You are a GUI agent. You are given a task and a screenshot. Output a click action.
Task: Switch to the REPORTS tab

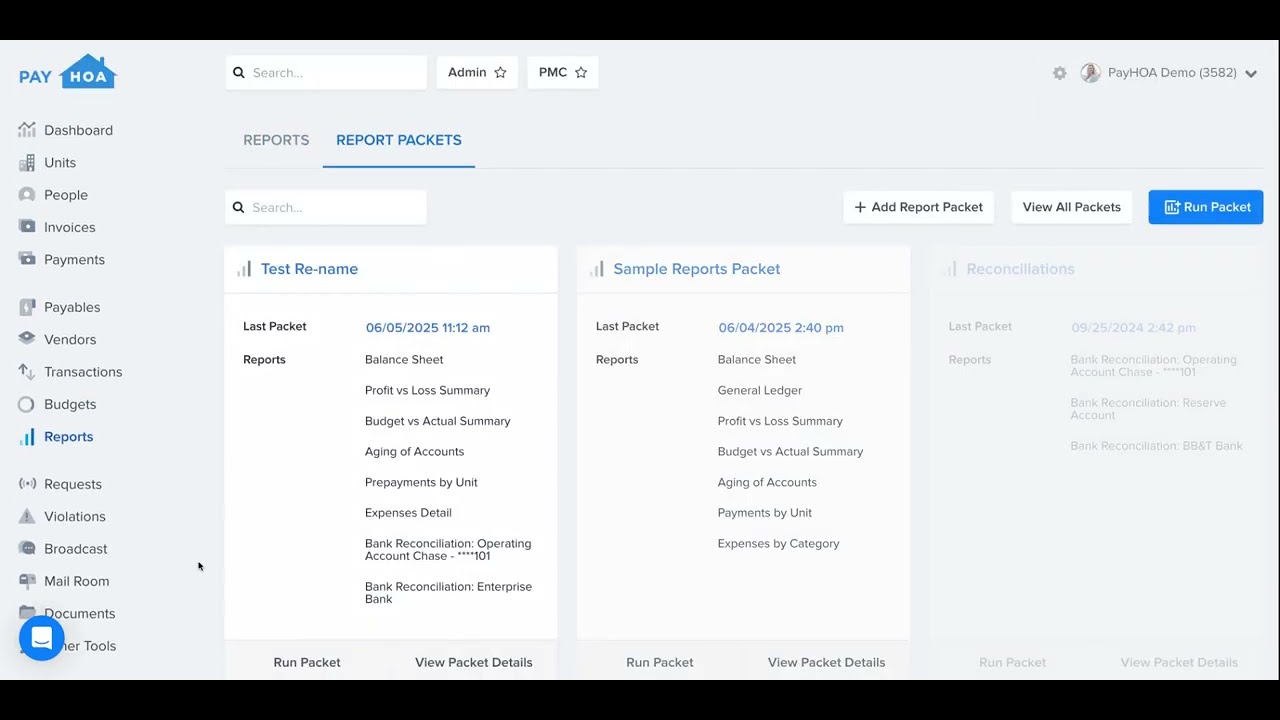[x=276, y=140]
